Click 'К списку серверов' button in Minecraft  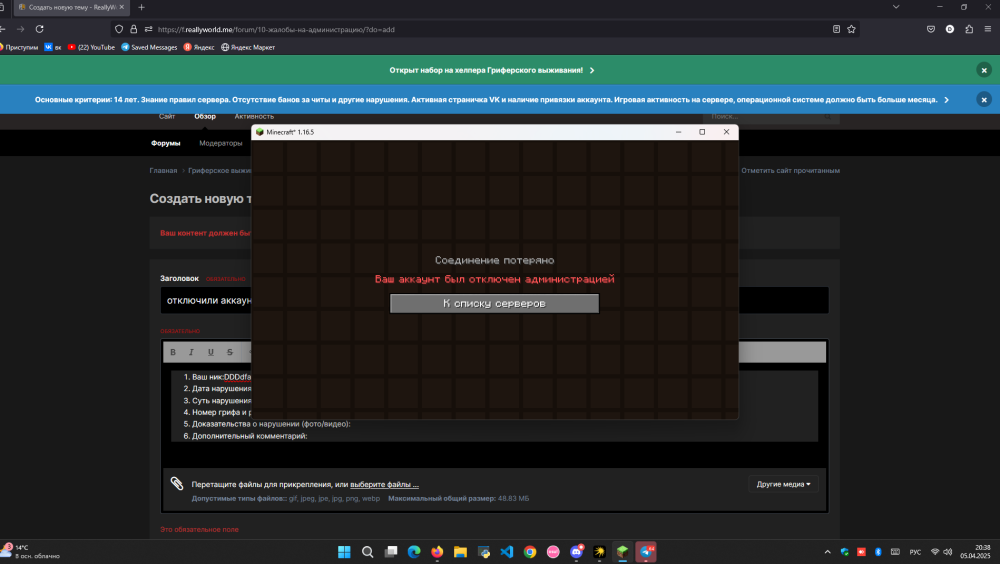pos(494,304)
